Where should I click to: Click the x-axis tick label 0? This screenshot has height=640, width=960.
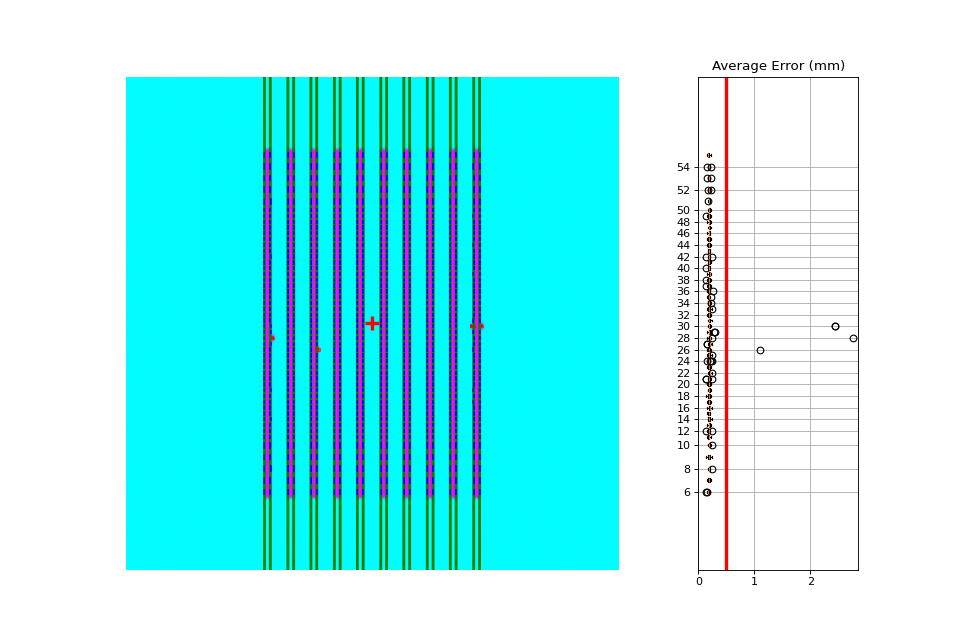point(699,581)
